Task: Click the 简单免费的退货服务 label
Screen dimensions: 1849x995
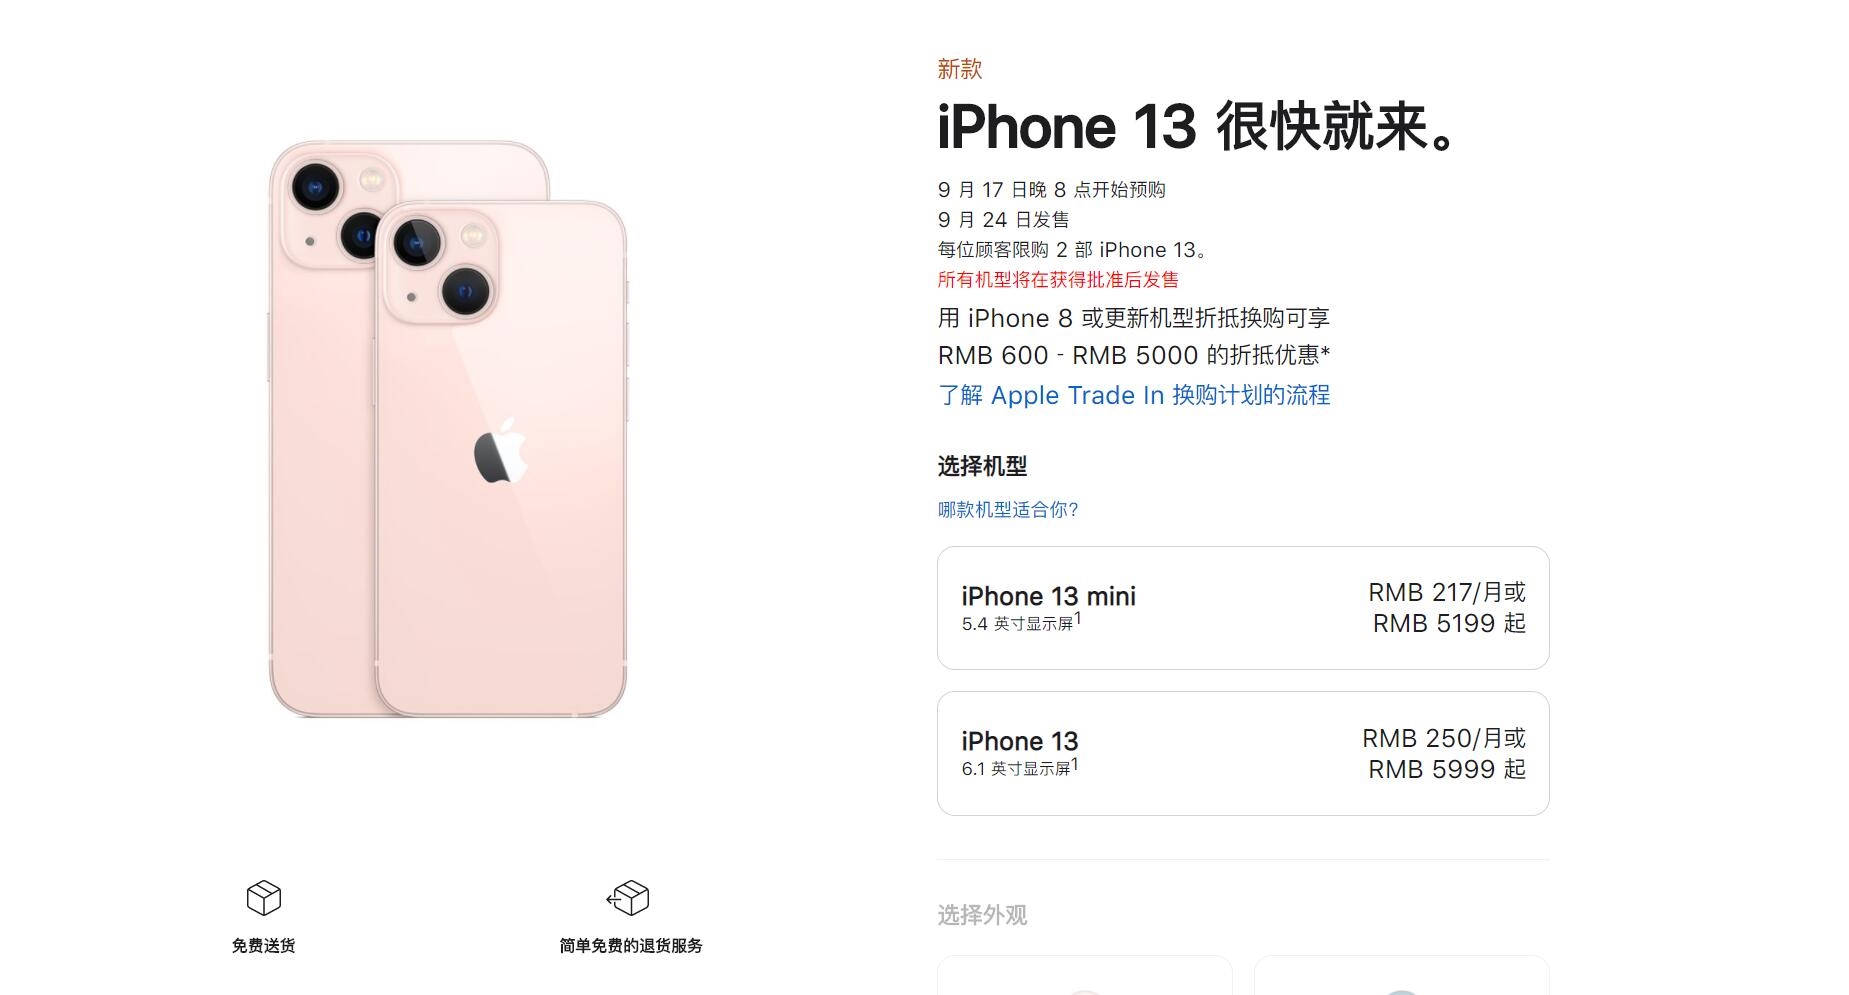Action: [x=631, y=946]
